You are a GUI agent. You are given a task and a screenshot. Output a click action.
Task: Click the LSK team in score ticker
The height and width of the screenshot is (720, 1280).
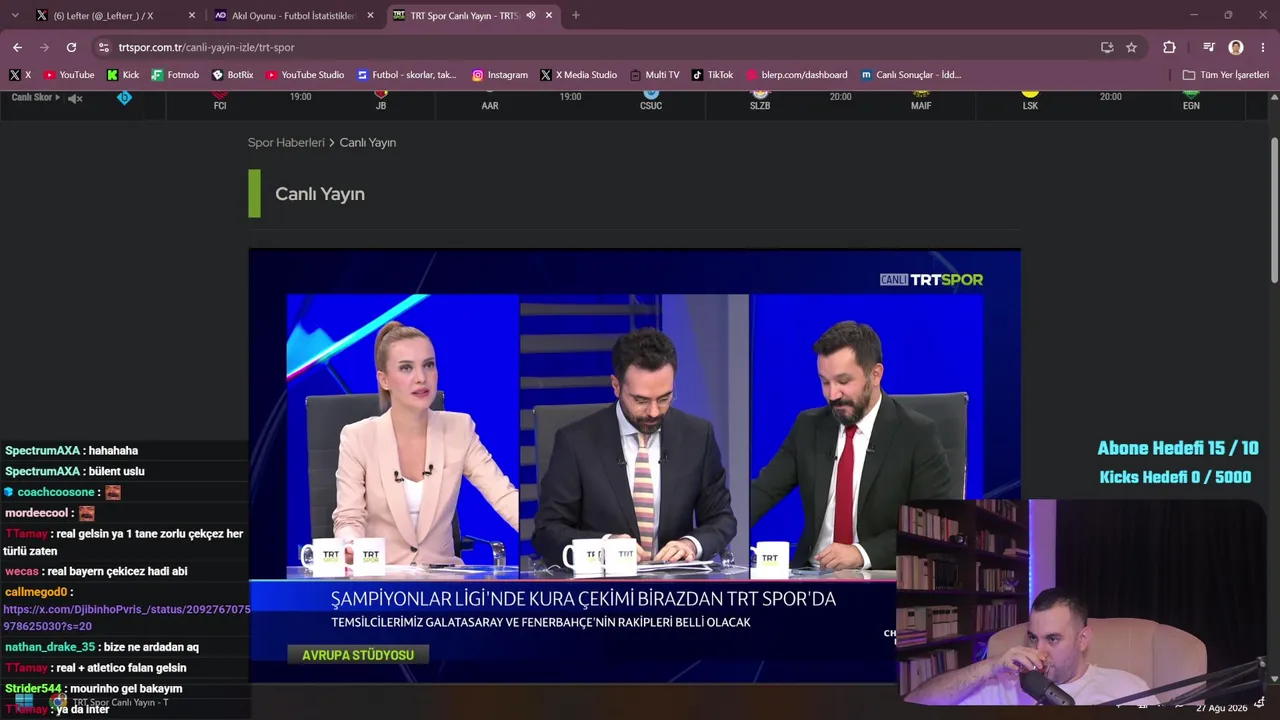1030,101
